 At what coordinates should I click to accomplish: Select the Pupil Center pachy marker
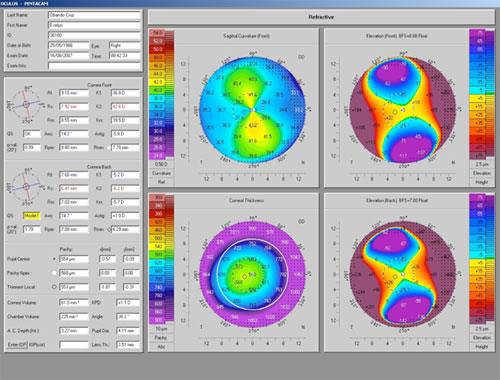54,259
